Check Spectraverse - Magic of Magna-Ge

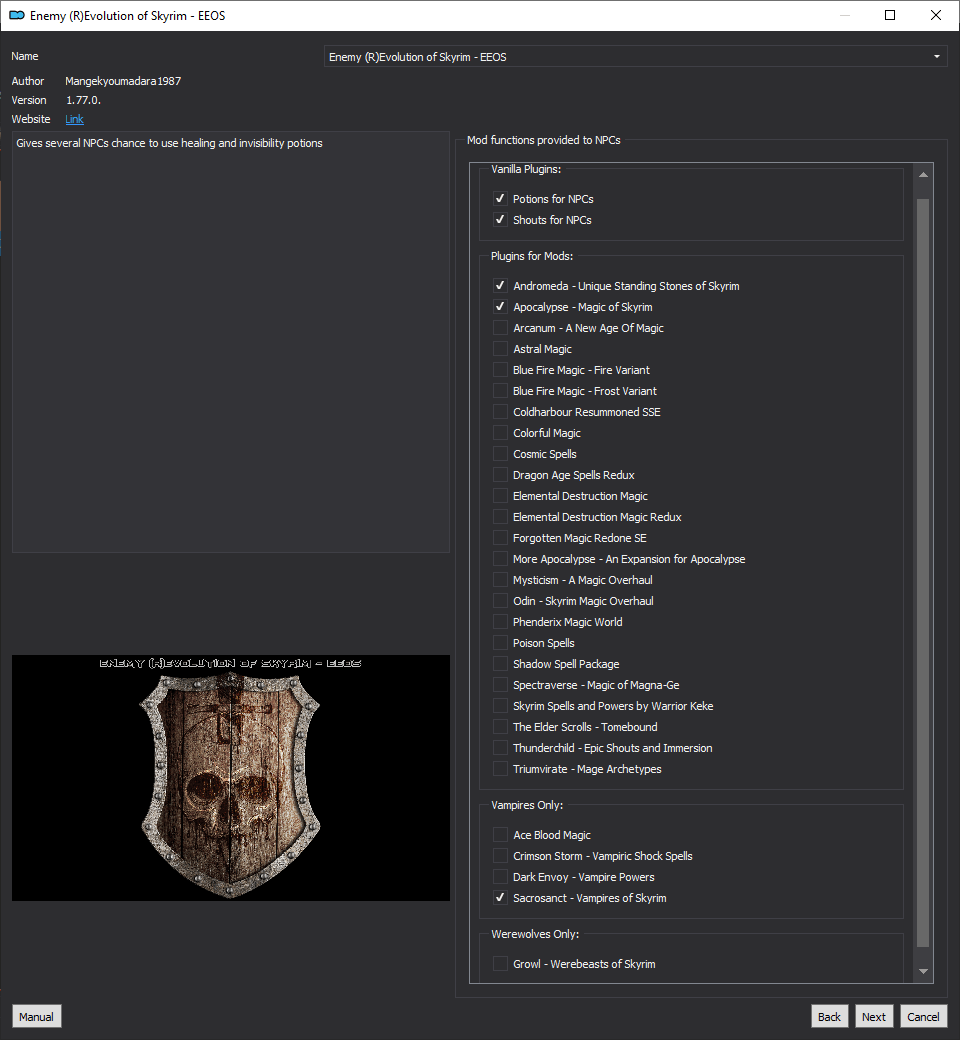pyautogui.click(x=500, y=685)
